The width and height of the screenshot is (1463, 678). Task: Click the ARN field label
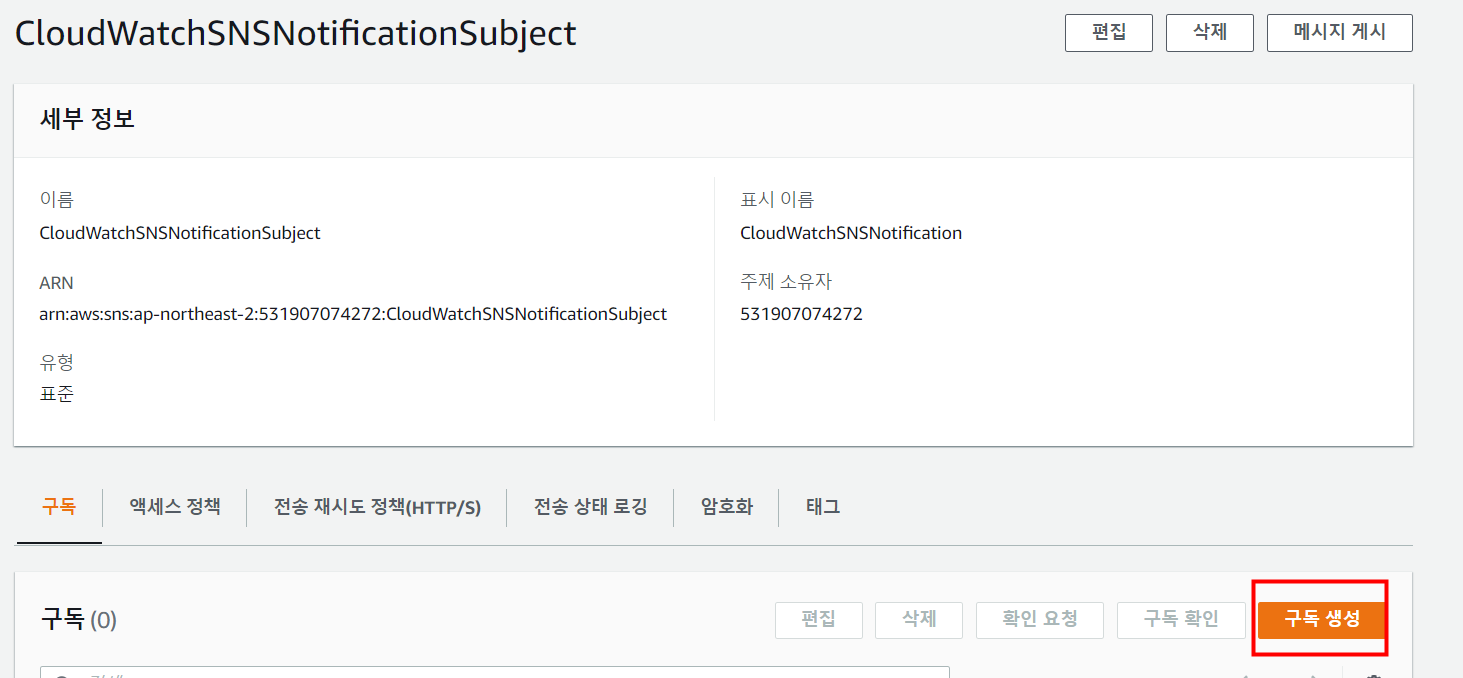57,283
